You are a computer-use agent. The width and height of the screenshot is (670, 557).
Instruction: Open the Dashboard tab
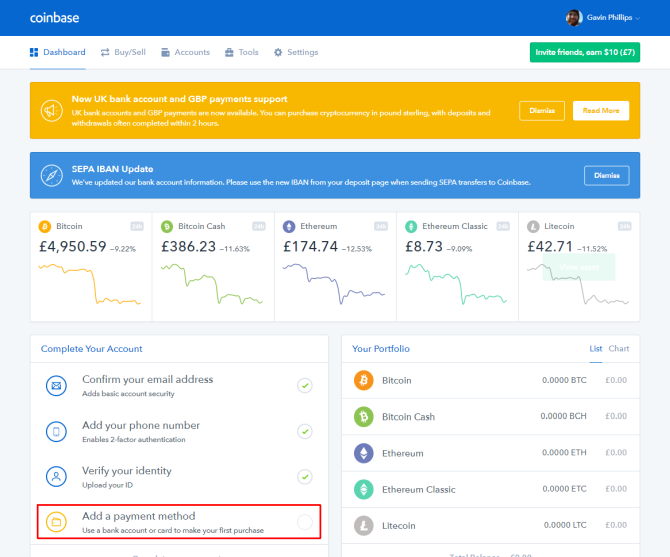(58, 52)
